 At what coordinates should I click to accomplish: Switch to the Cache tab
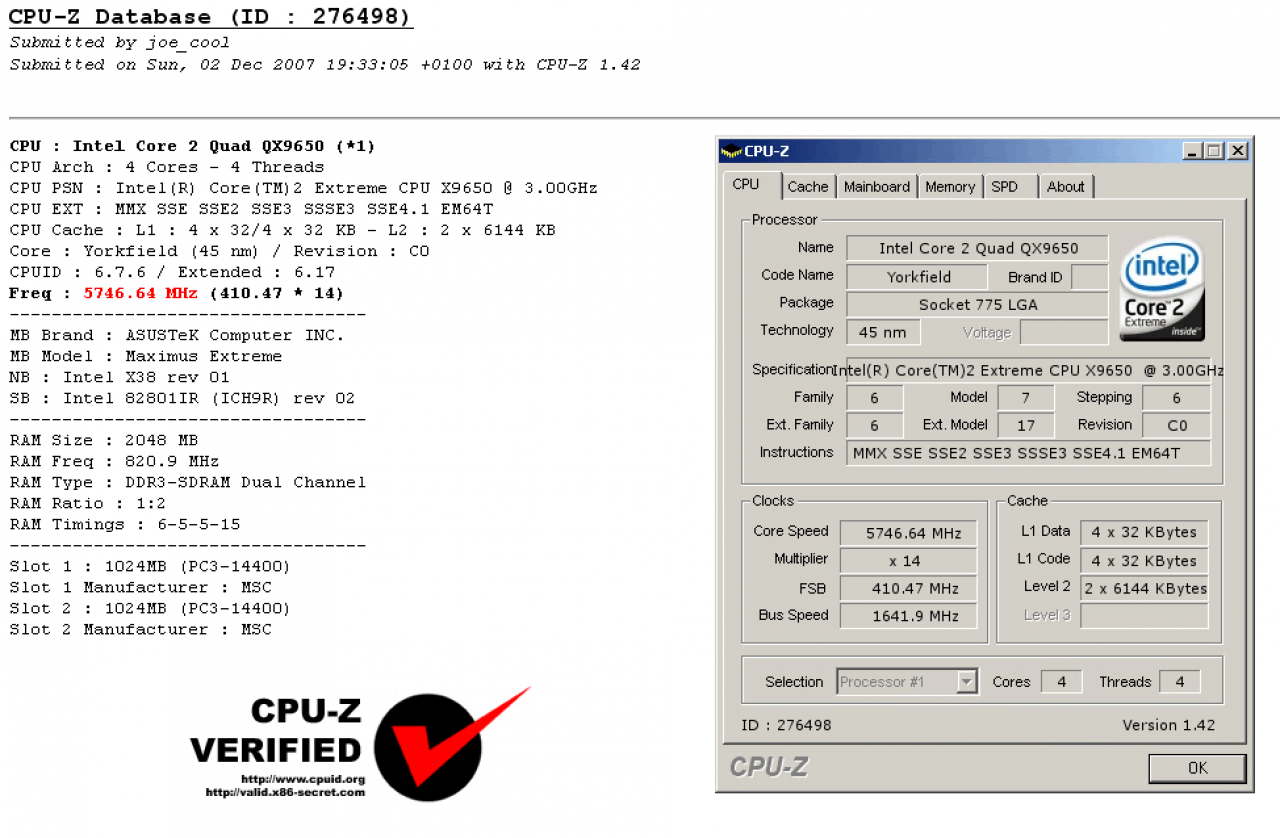(807, 187)
